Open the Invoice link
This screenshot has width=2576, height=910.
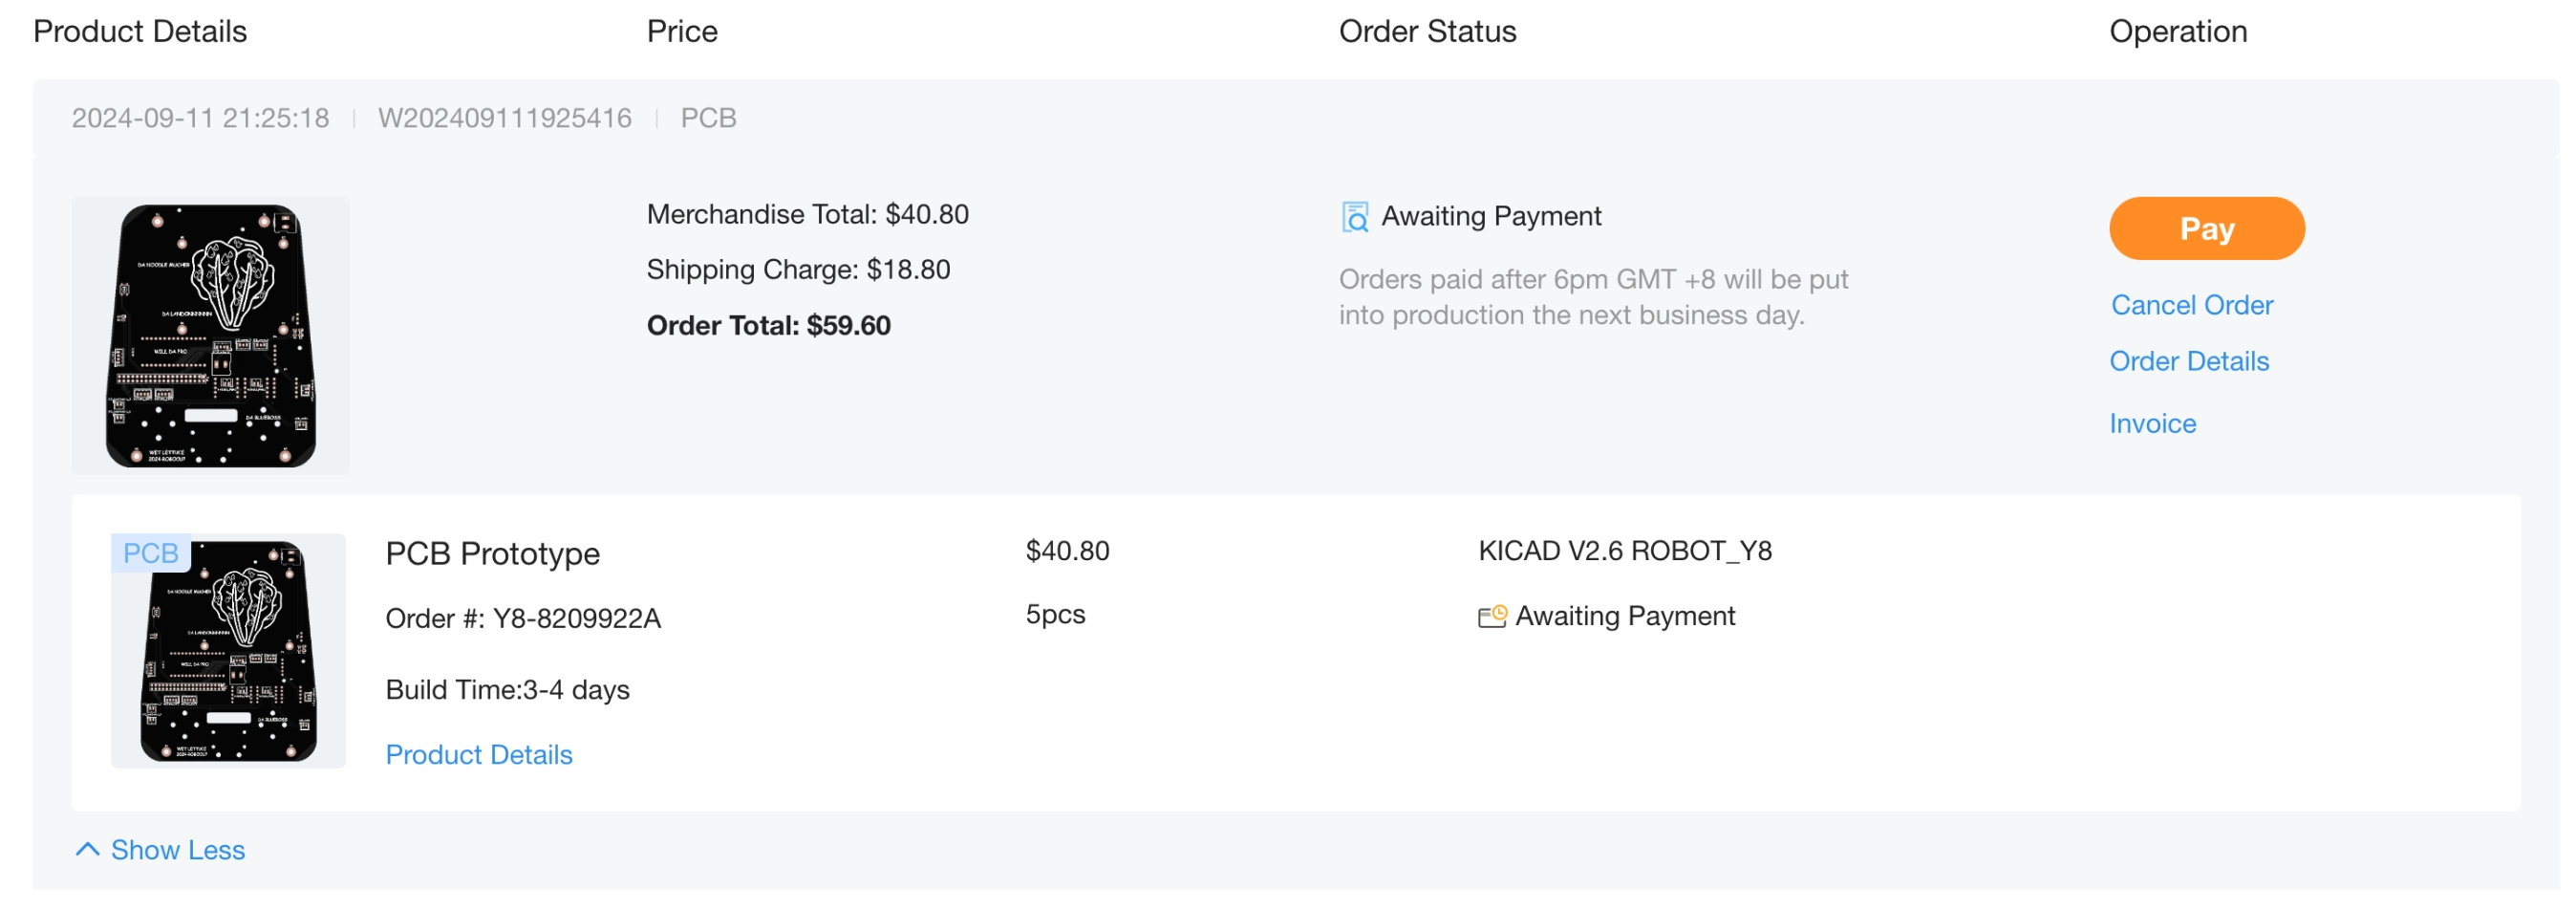(x=2152, y=424)
